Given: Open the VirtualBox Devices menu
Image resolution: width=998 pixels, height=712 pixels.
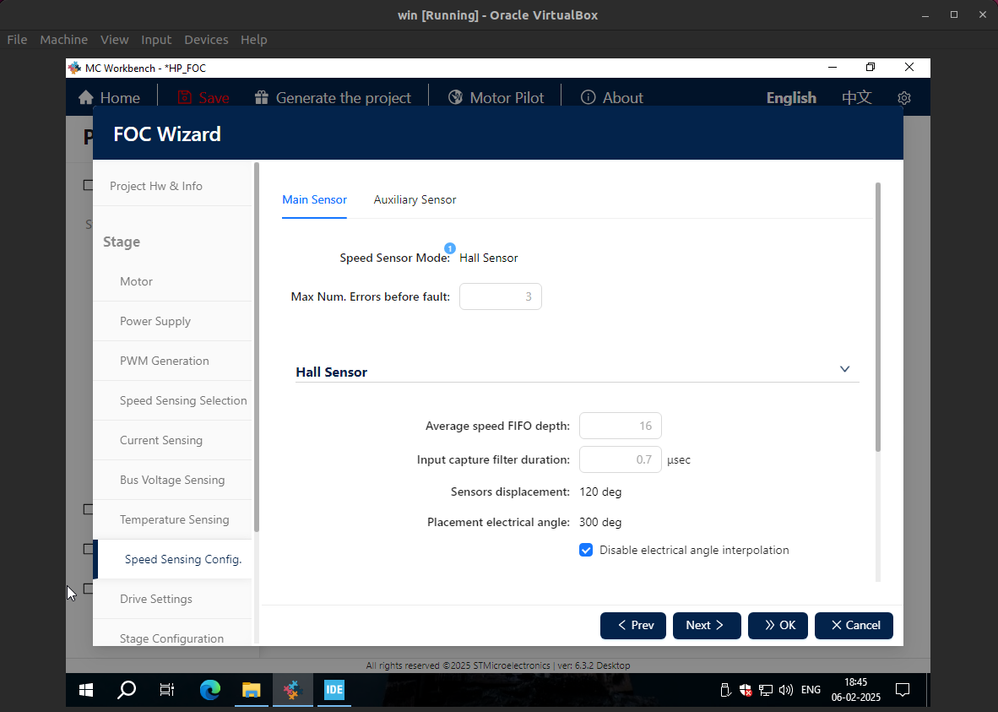Looking at the screenshot, I should [x=206, y=39].
